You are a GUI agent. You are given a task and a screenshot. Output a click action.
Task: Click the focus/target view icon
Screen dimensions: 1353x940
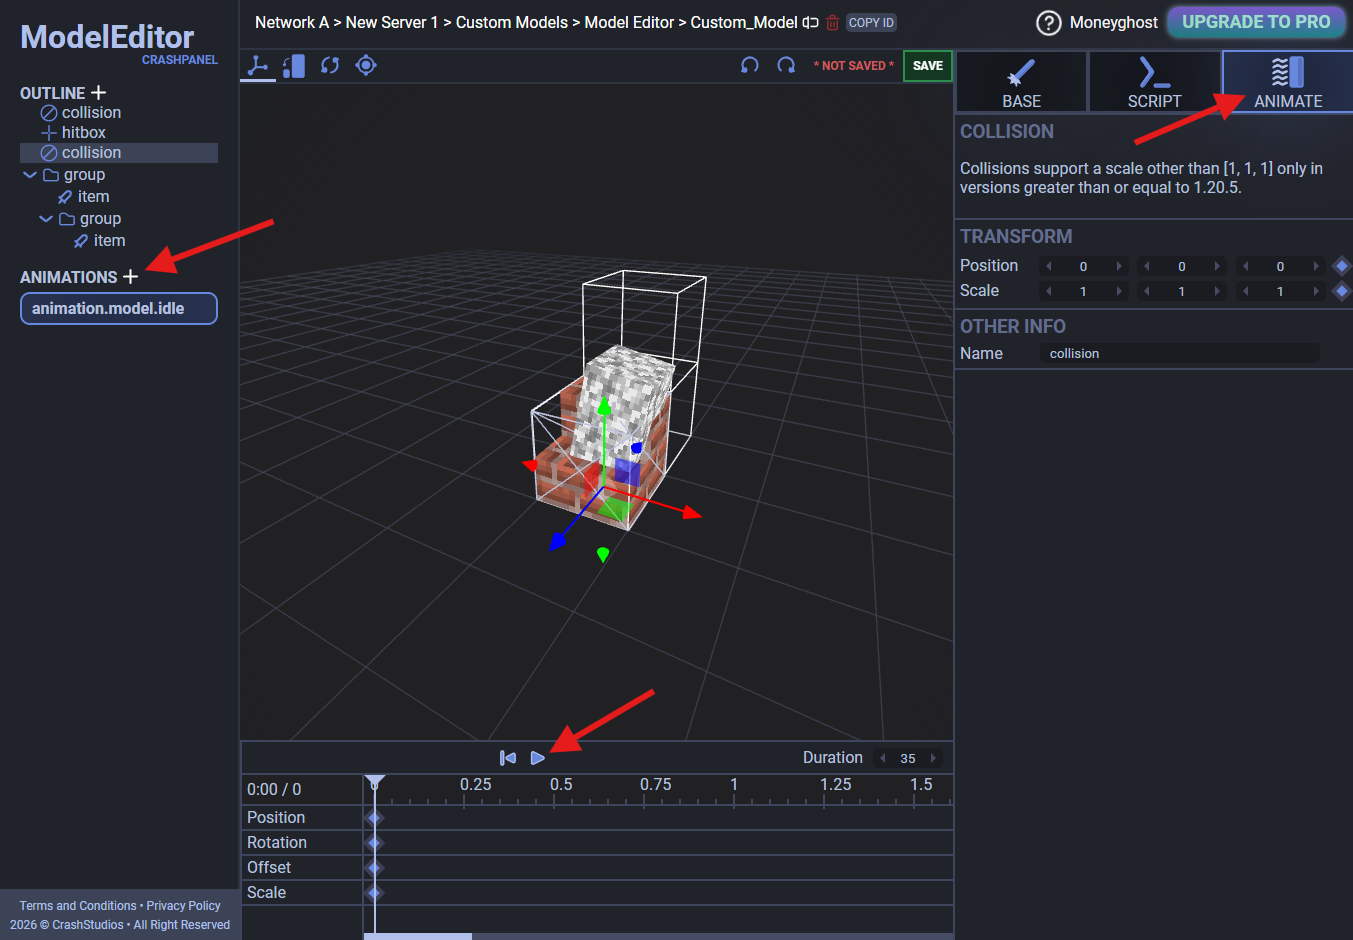366,66
